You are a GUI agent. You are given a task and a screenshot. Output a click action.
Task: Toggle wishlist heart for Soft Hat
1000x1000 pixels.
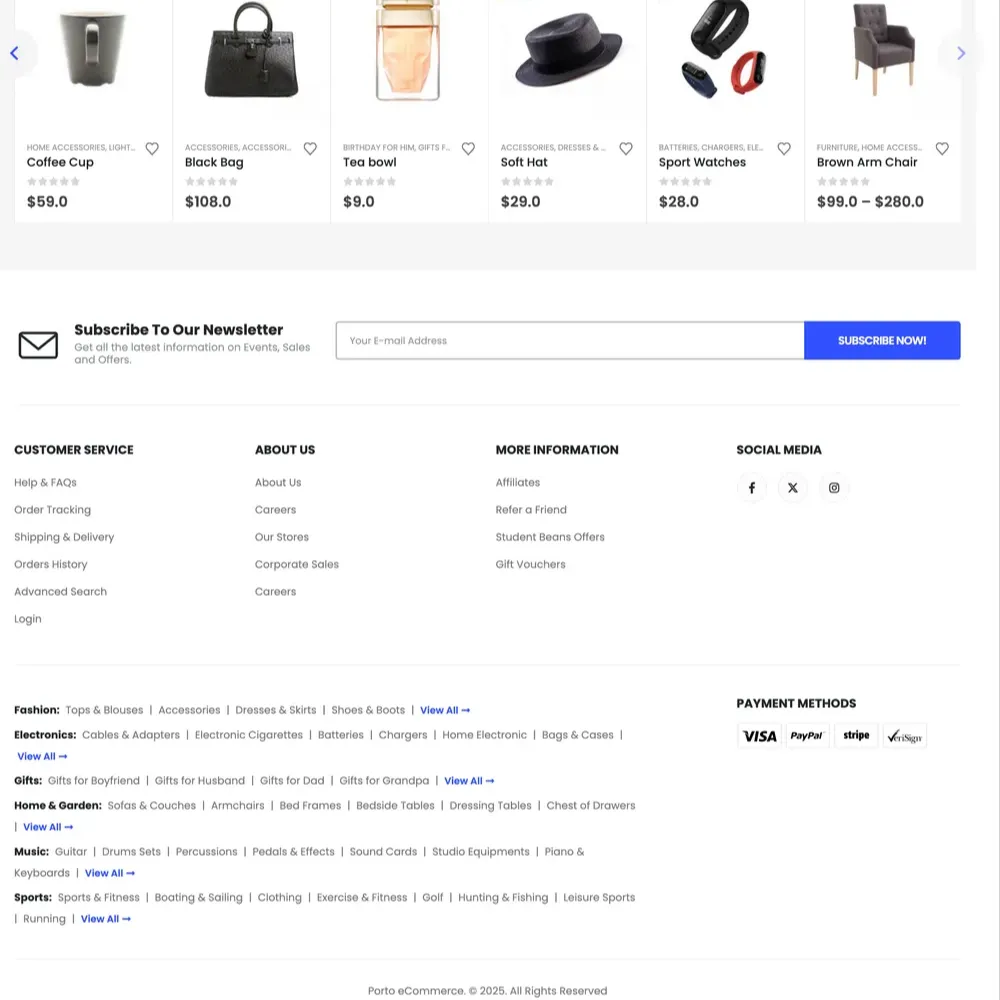point(626,149)
